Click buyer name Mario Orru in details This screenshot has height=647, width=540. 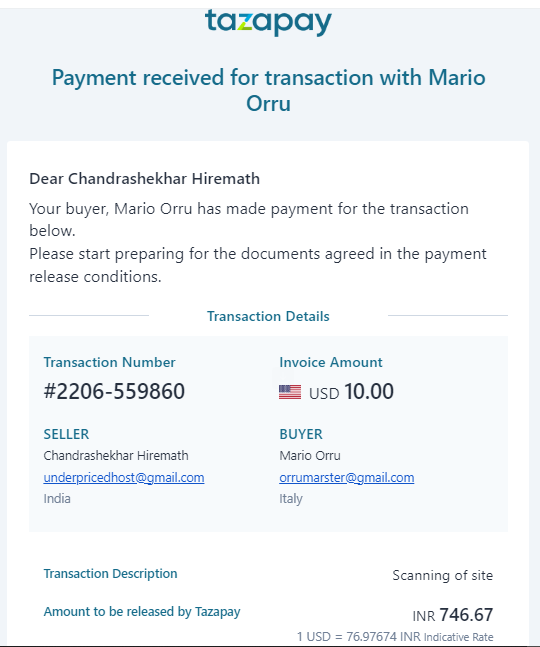[x=310, y=456]
